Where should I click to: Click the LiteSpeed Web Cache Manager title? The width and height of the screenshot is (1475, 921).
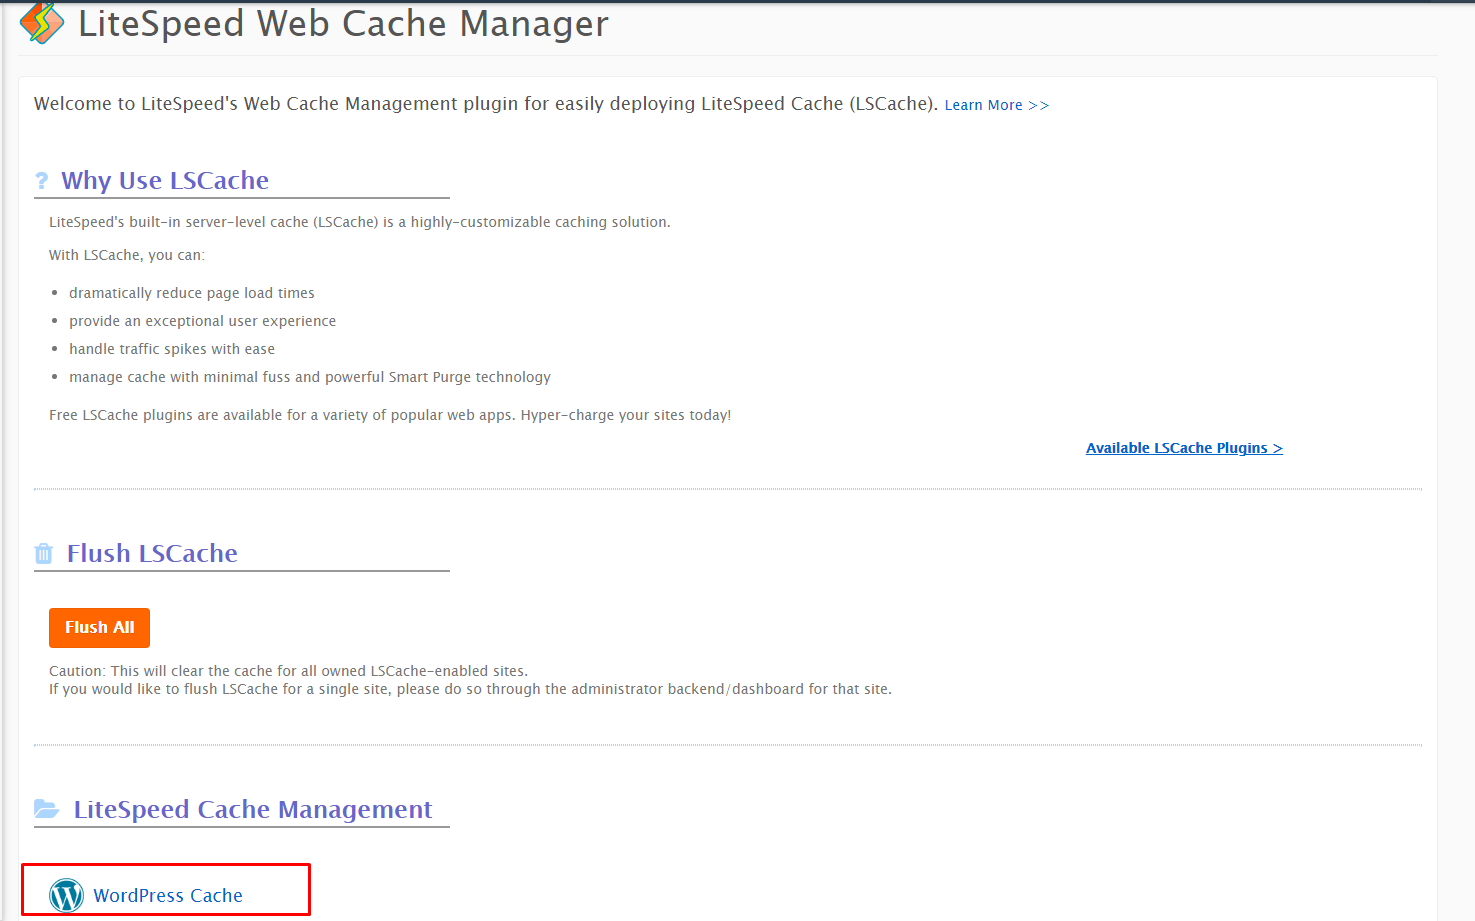pos(343,23)
